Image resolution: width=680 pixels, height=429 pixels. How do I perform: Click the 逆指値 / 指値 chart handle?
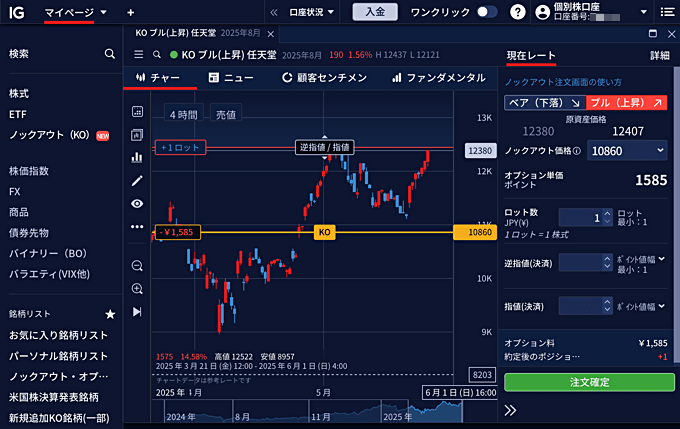tap(324, 147)
